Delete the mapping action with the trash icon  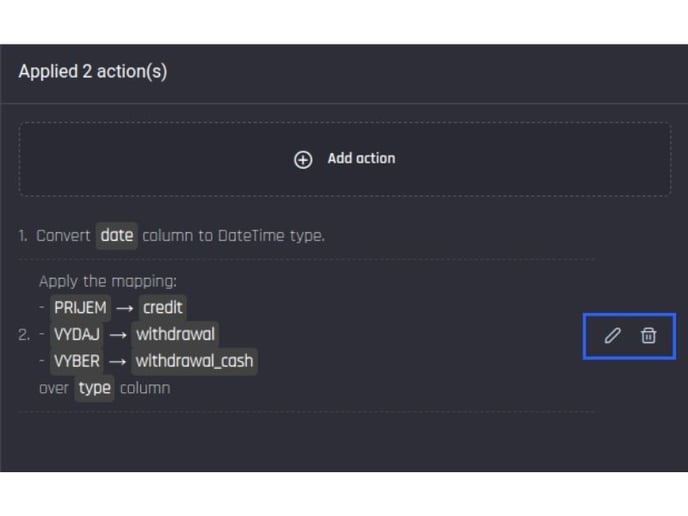coord(648,336)
